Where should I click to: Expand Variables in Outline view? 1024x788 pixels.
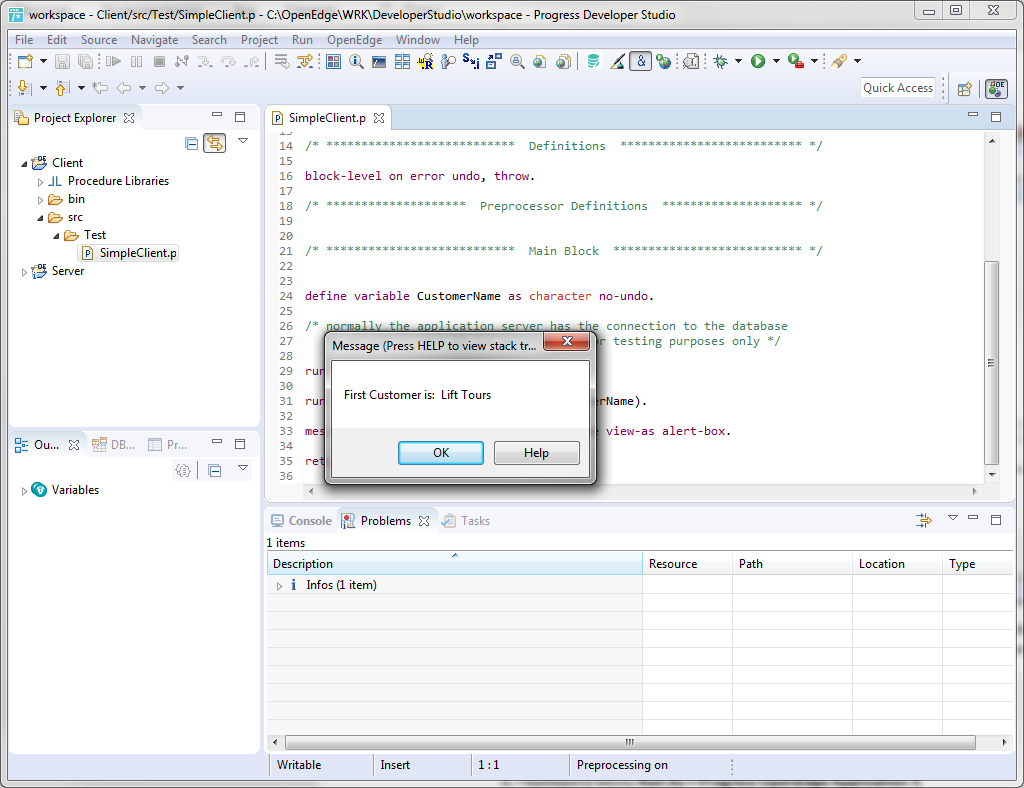(24, 491)
